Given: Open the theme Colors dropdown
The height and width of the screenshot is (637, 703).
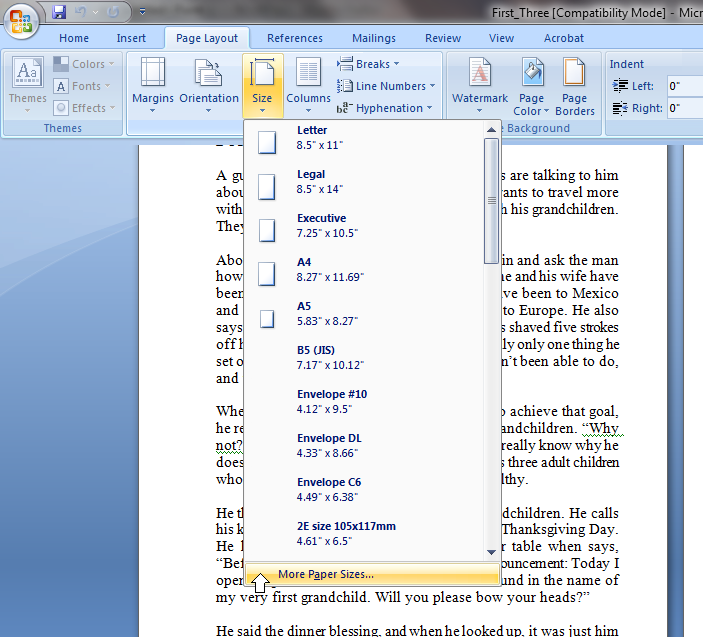Looking at the screenshot, I should coord(85,64).
